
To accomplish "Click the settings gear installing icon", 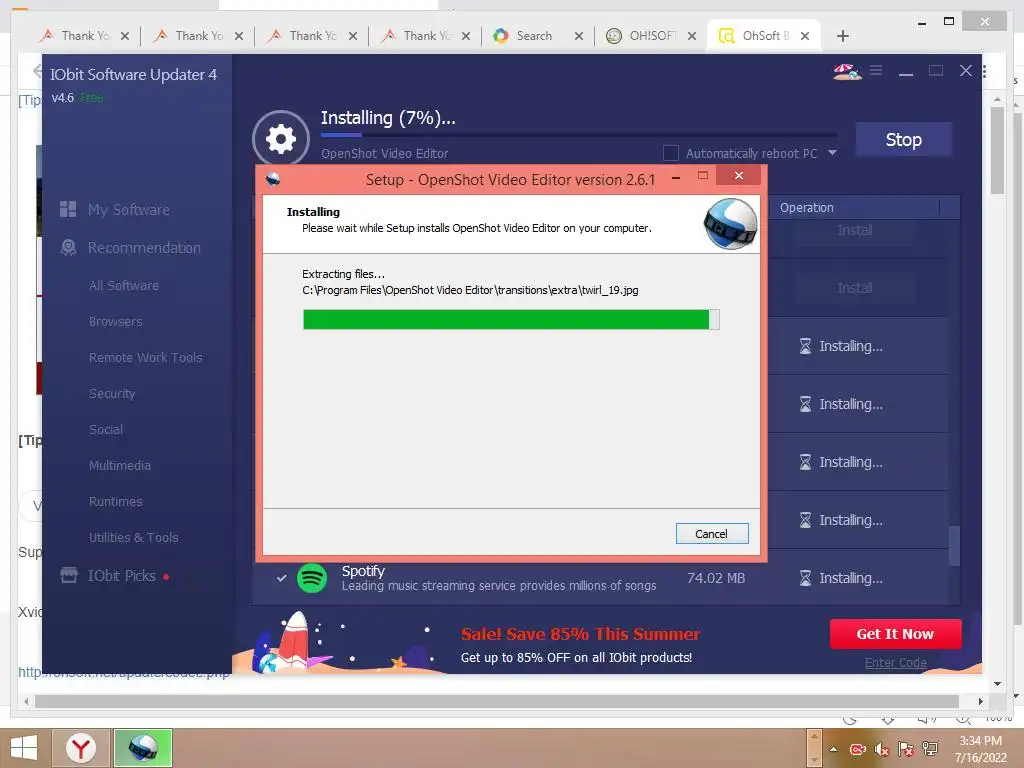I will tap(281, 138).
